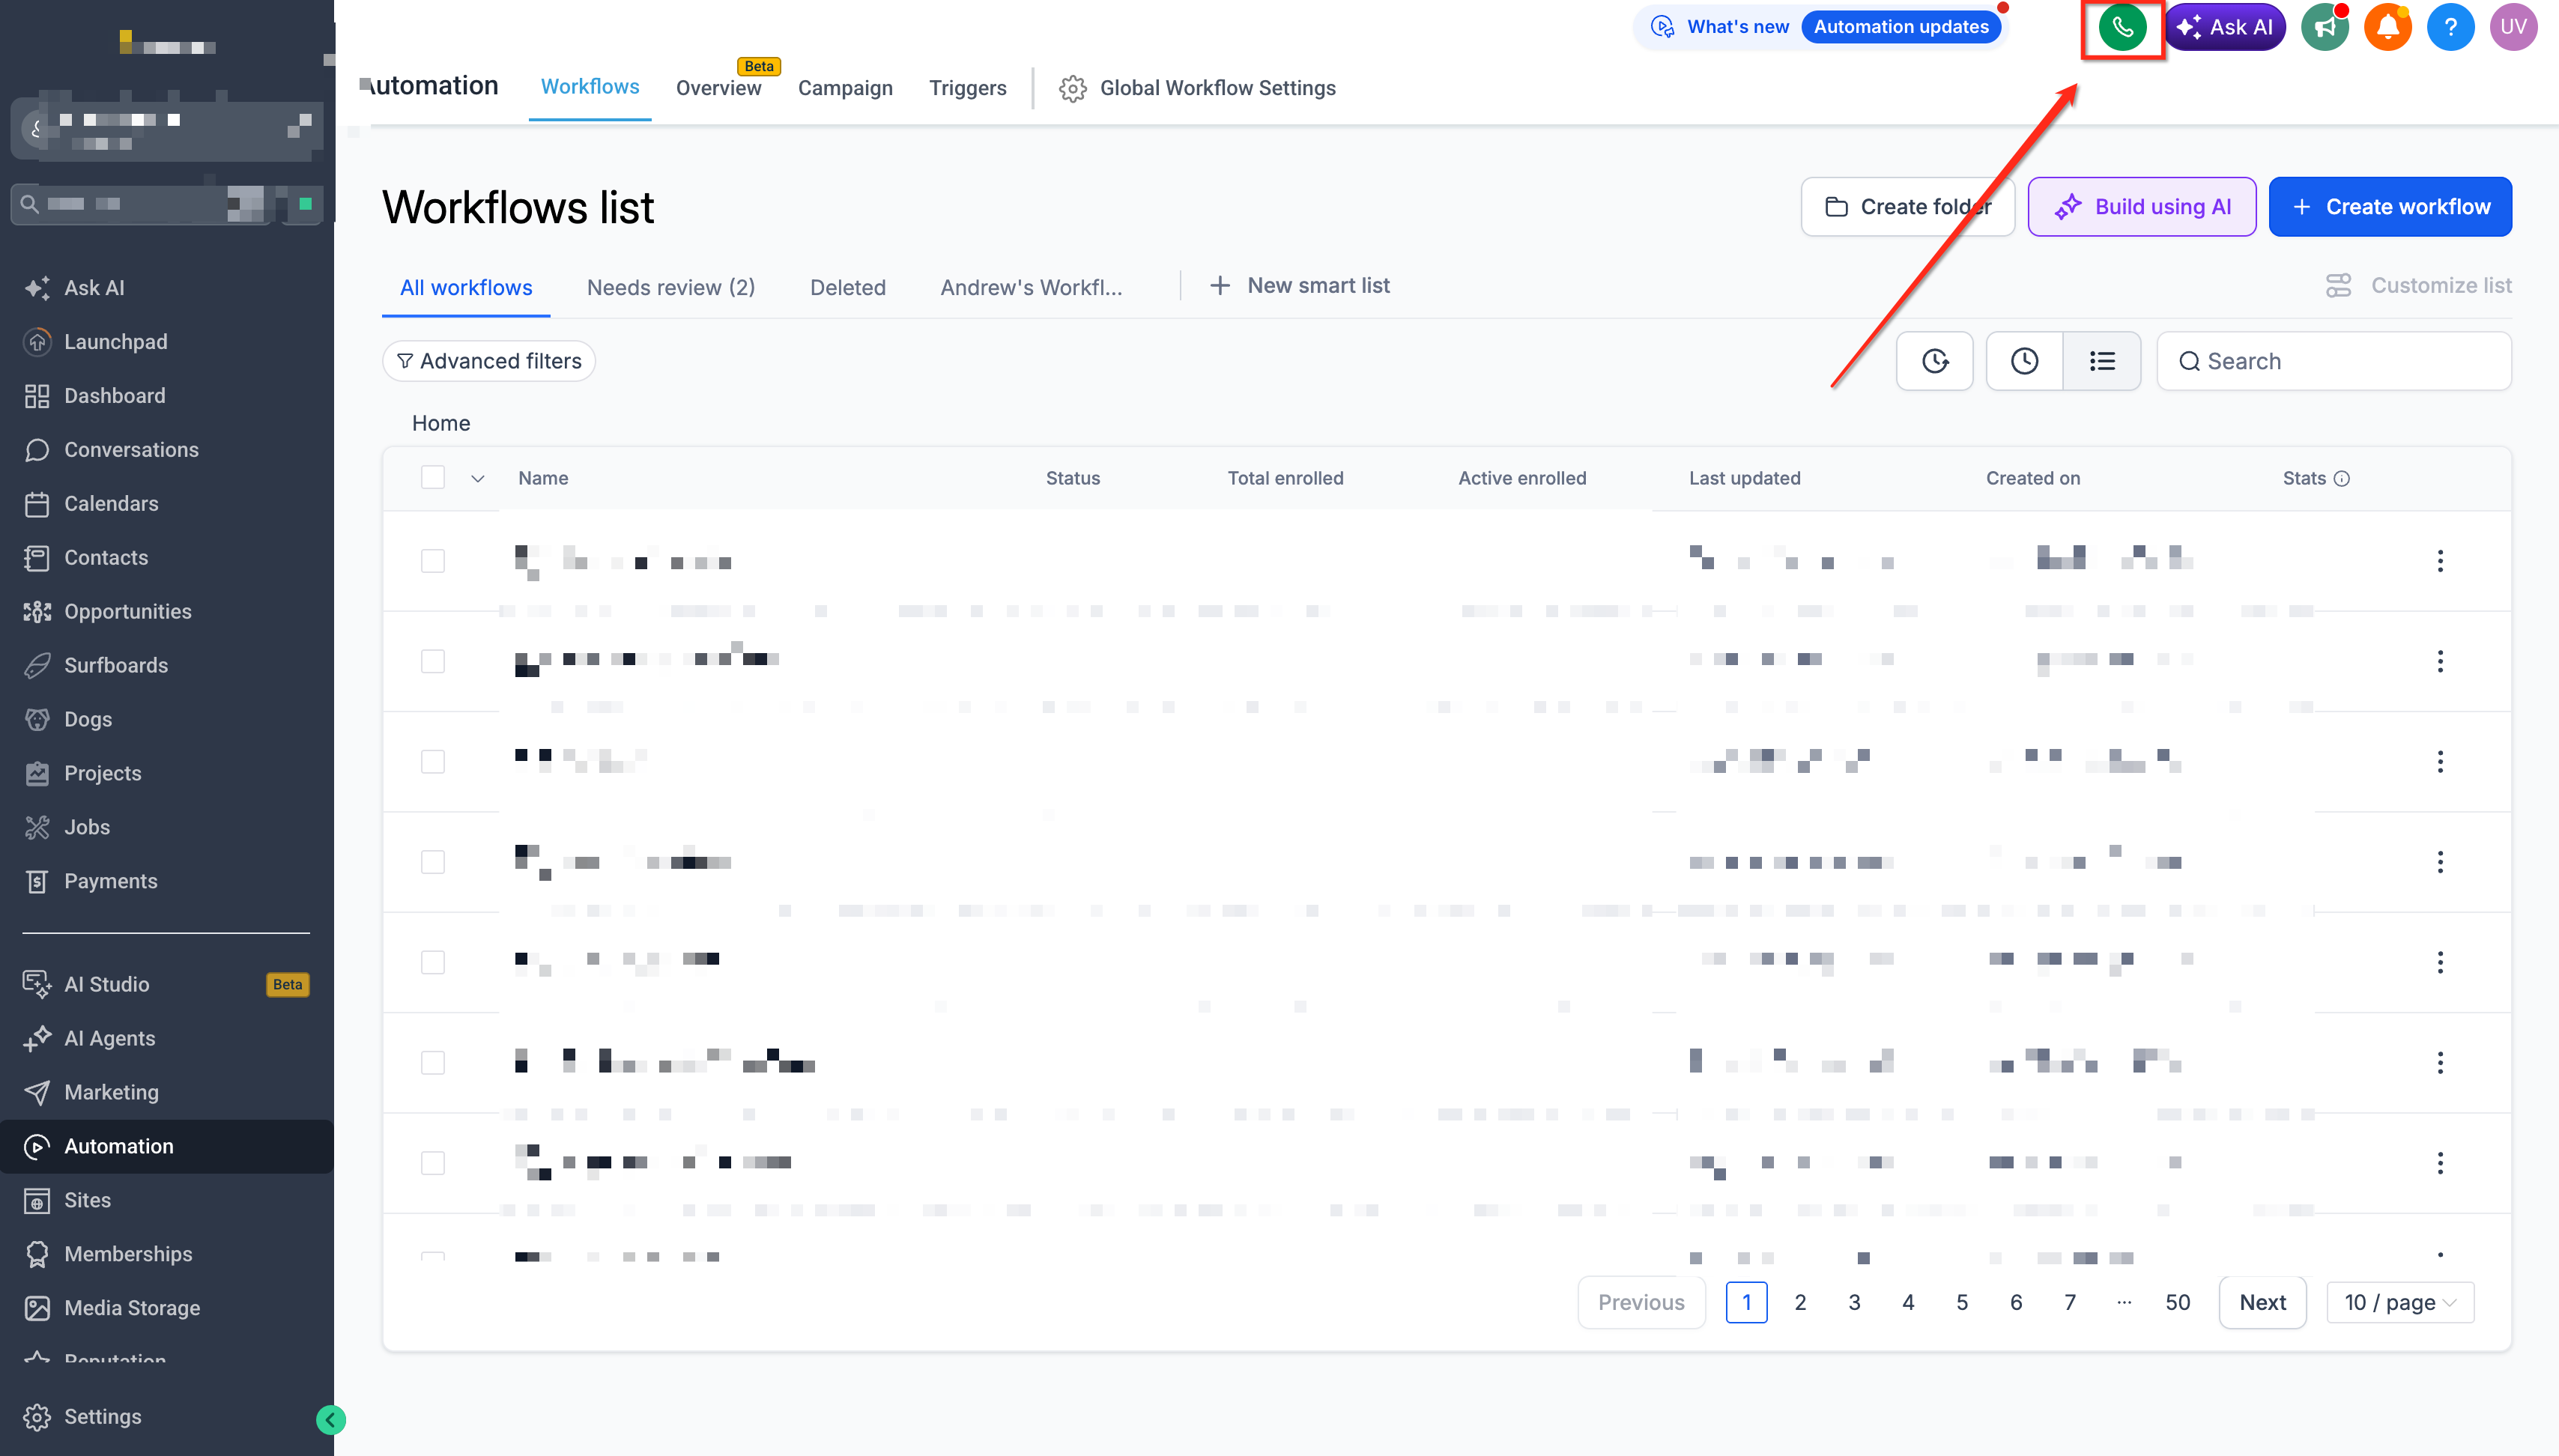Tick the third workflow row checkbox
The width and height of the screenshot is (2559, 1456).
pyautogui.click(x=433, y=762)
